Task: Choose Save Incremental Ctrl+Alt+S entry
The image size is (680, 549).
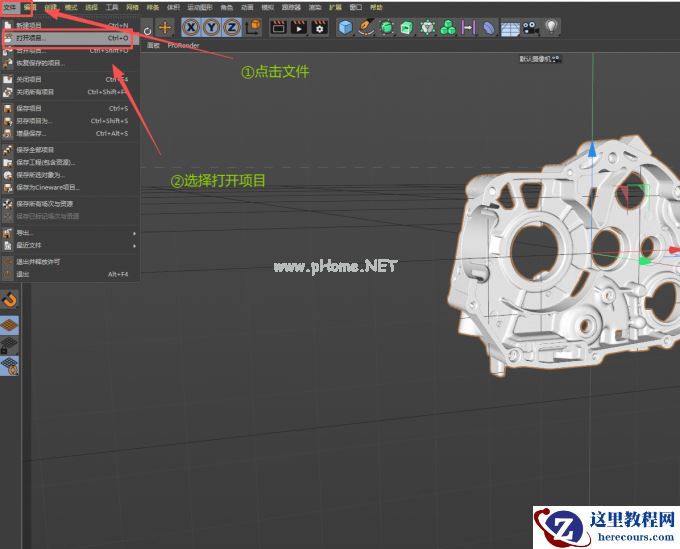Action: point(69,134)
